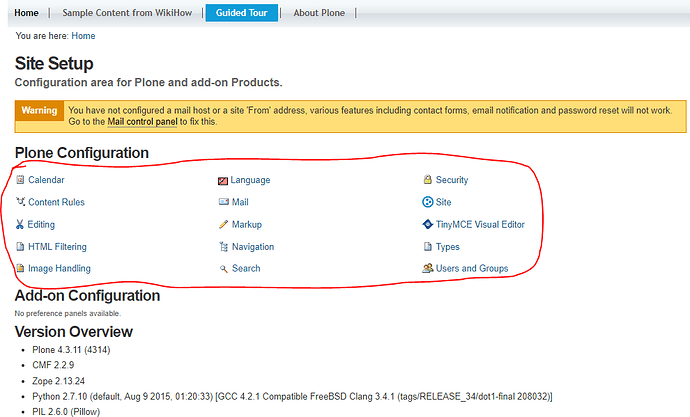
Task: Click the Security padlock icon
Action: pyautogui.click(x=427, y=179)
